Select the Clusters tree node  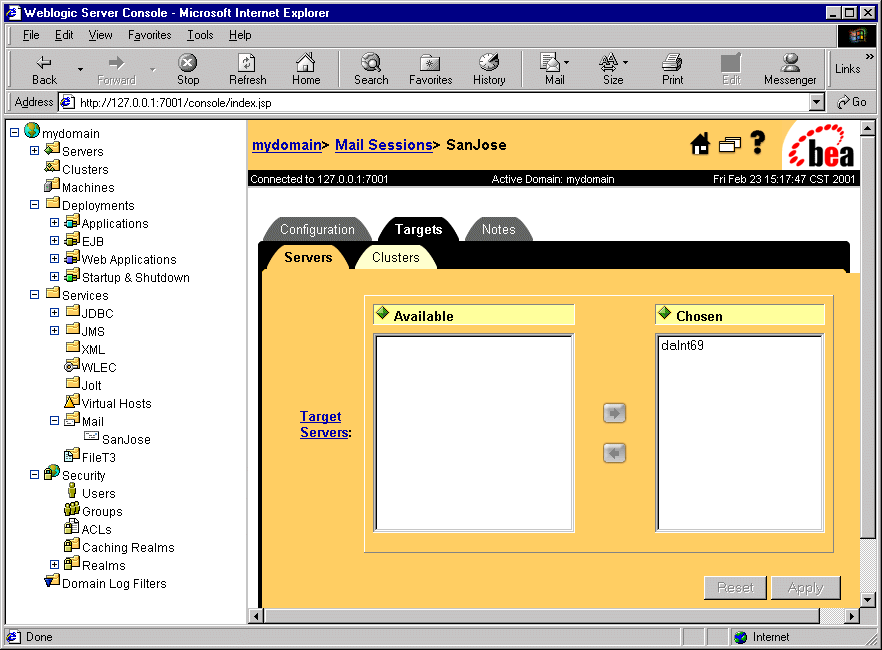[85, 170]
